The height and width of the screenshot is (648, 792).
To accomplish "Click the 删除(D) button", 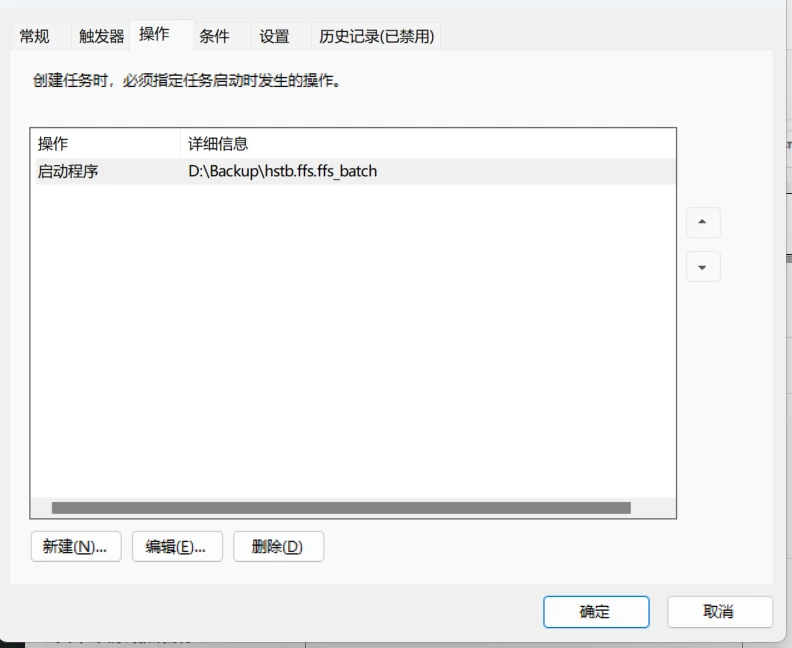I will [x=278, y=546].
